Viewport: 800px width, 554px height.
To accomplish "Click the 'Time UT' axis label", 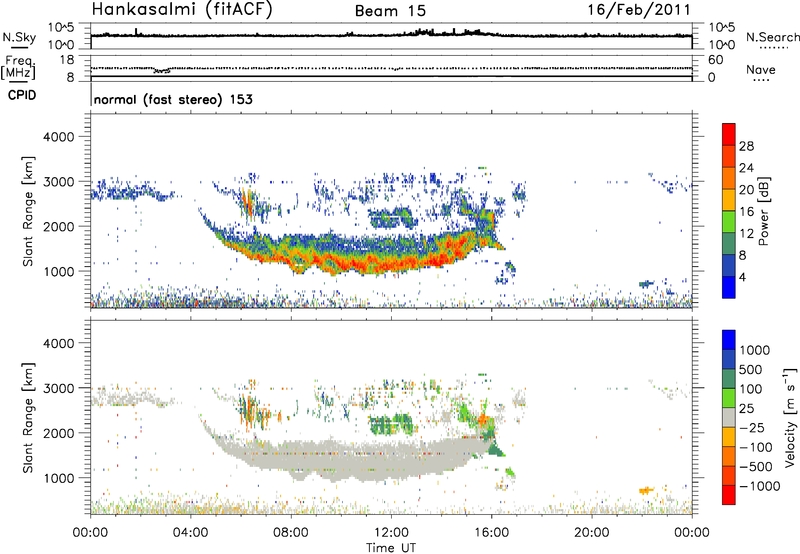I will coord(391,548).
